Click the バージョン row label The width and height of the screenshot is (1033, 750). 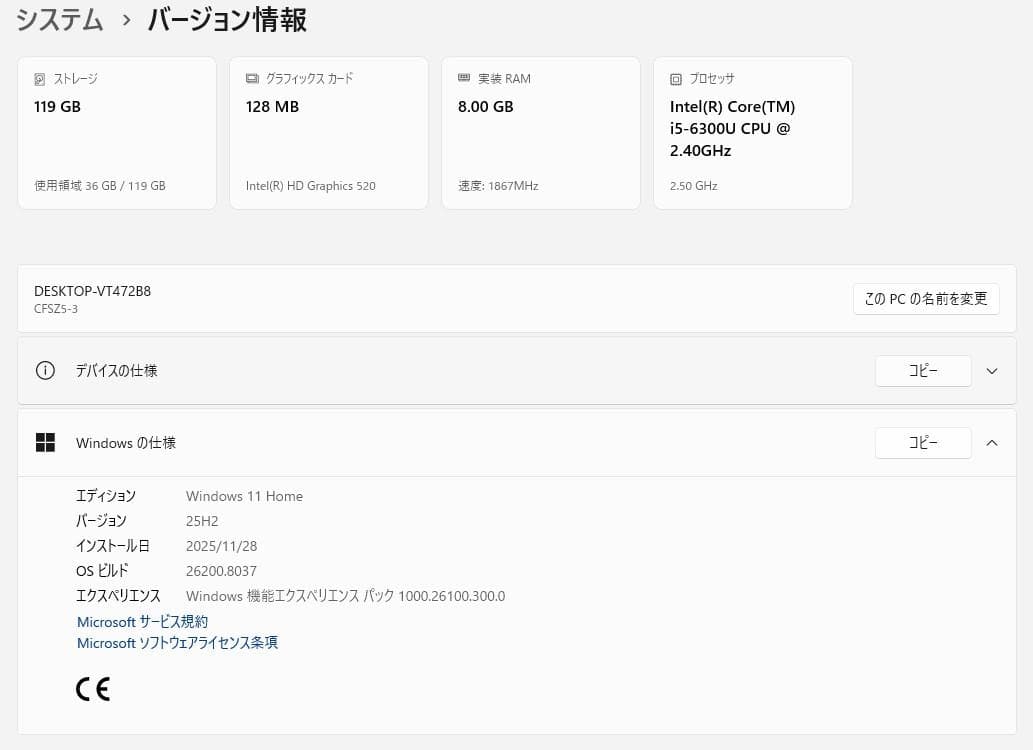point(101,521)
